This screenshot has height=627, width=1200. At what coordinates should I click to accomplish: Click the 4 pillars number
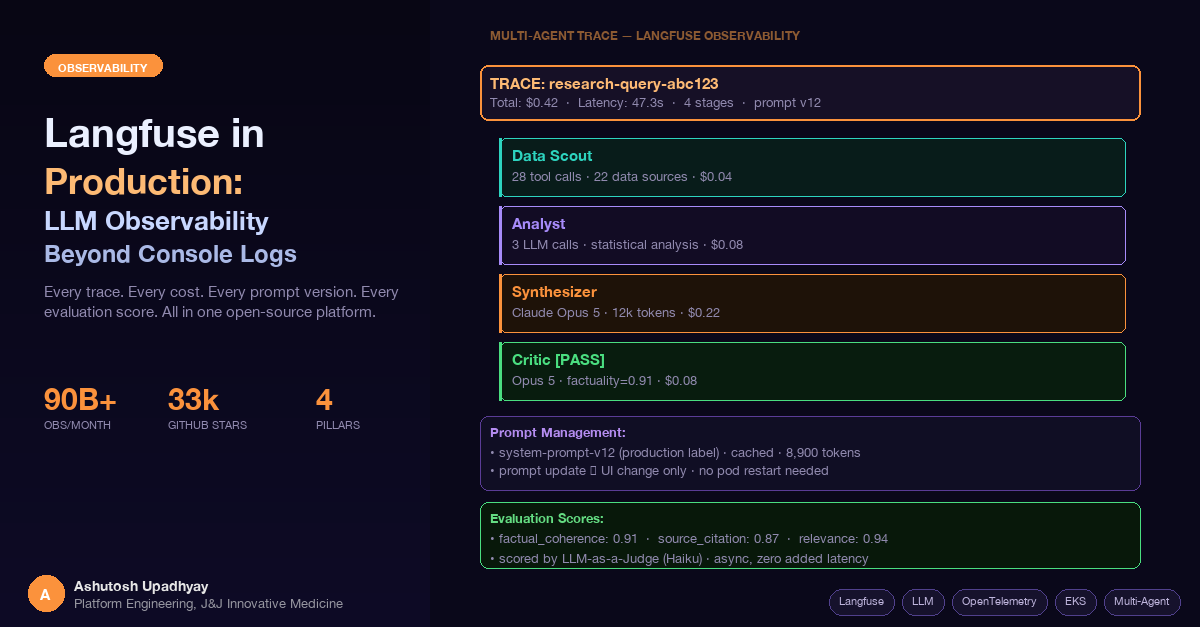pyautogui.click(x=324, y=400)
